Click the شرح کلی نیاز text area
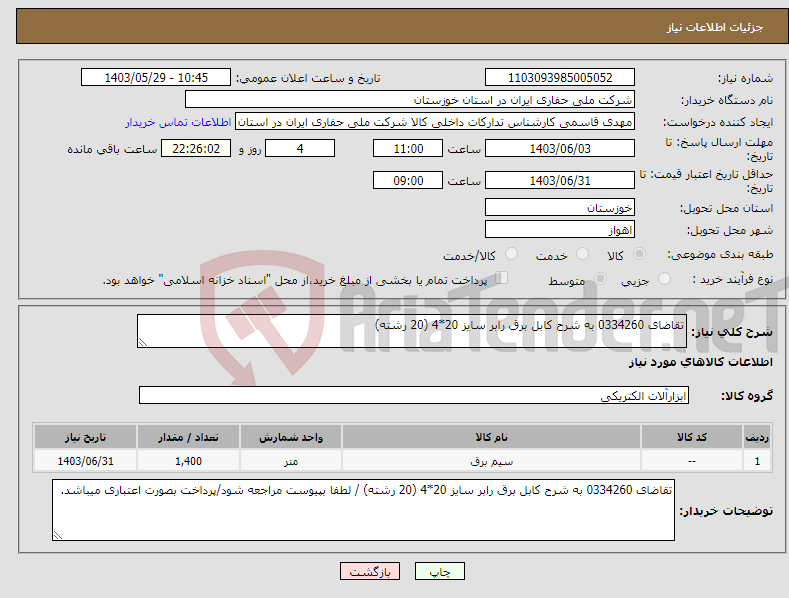 412,331
